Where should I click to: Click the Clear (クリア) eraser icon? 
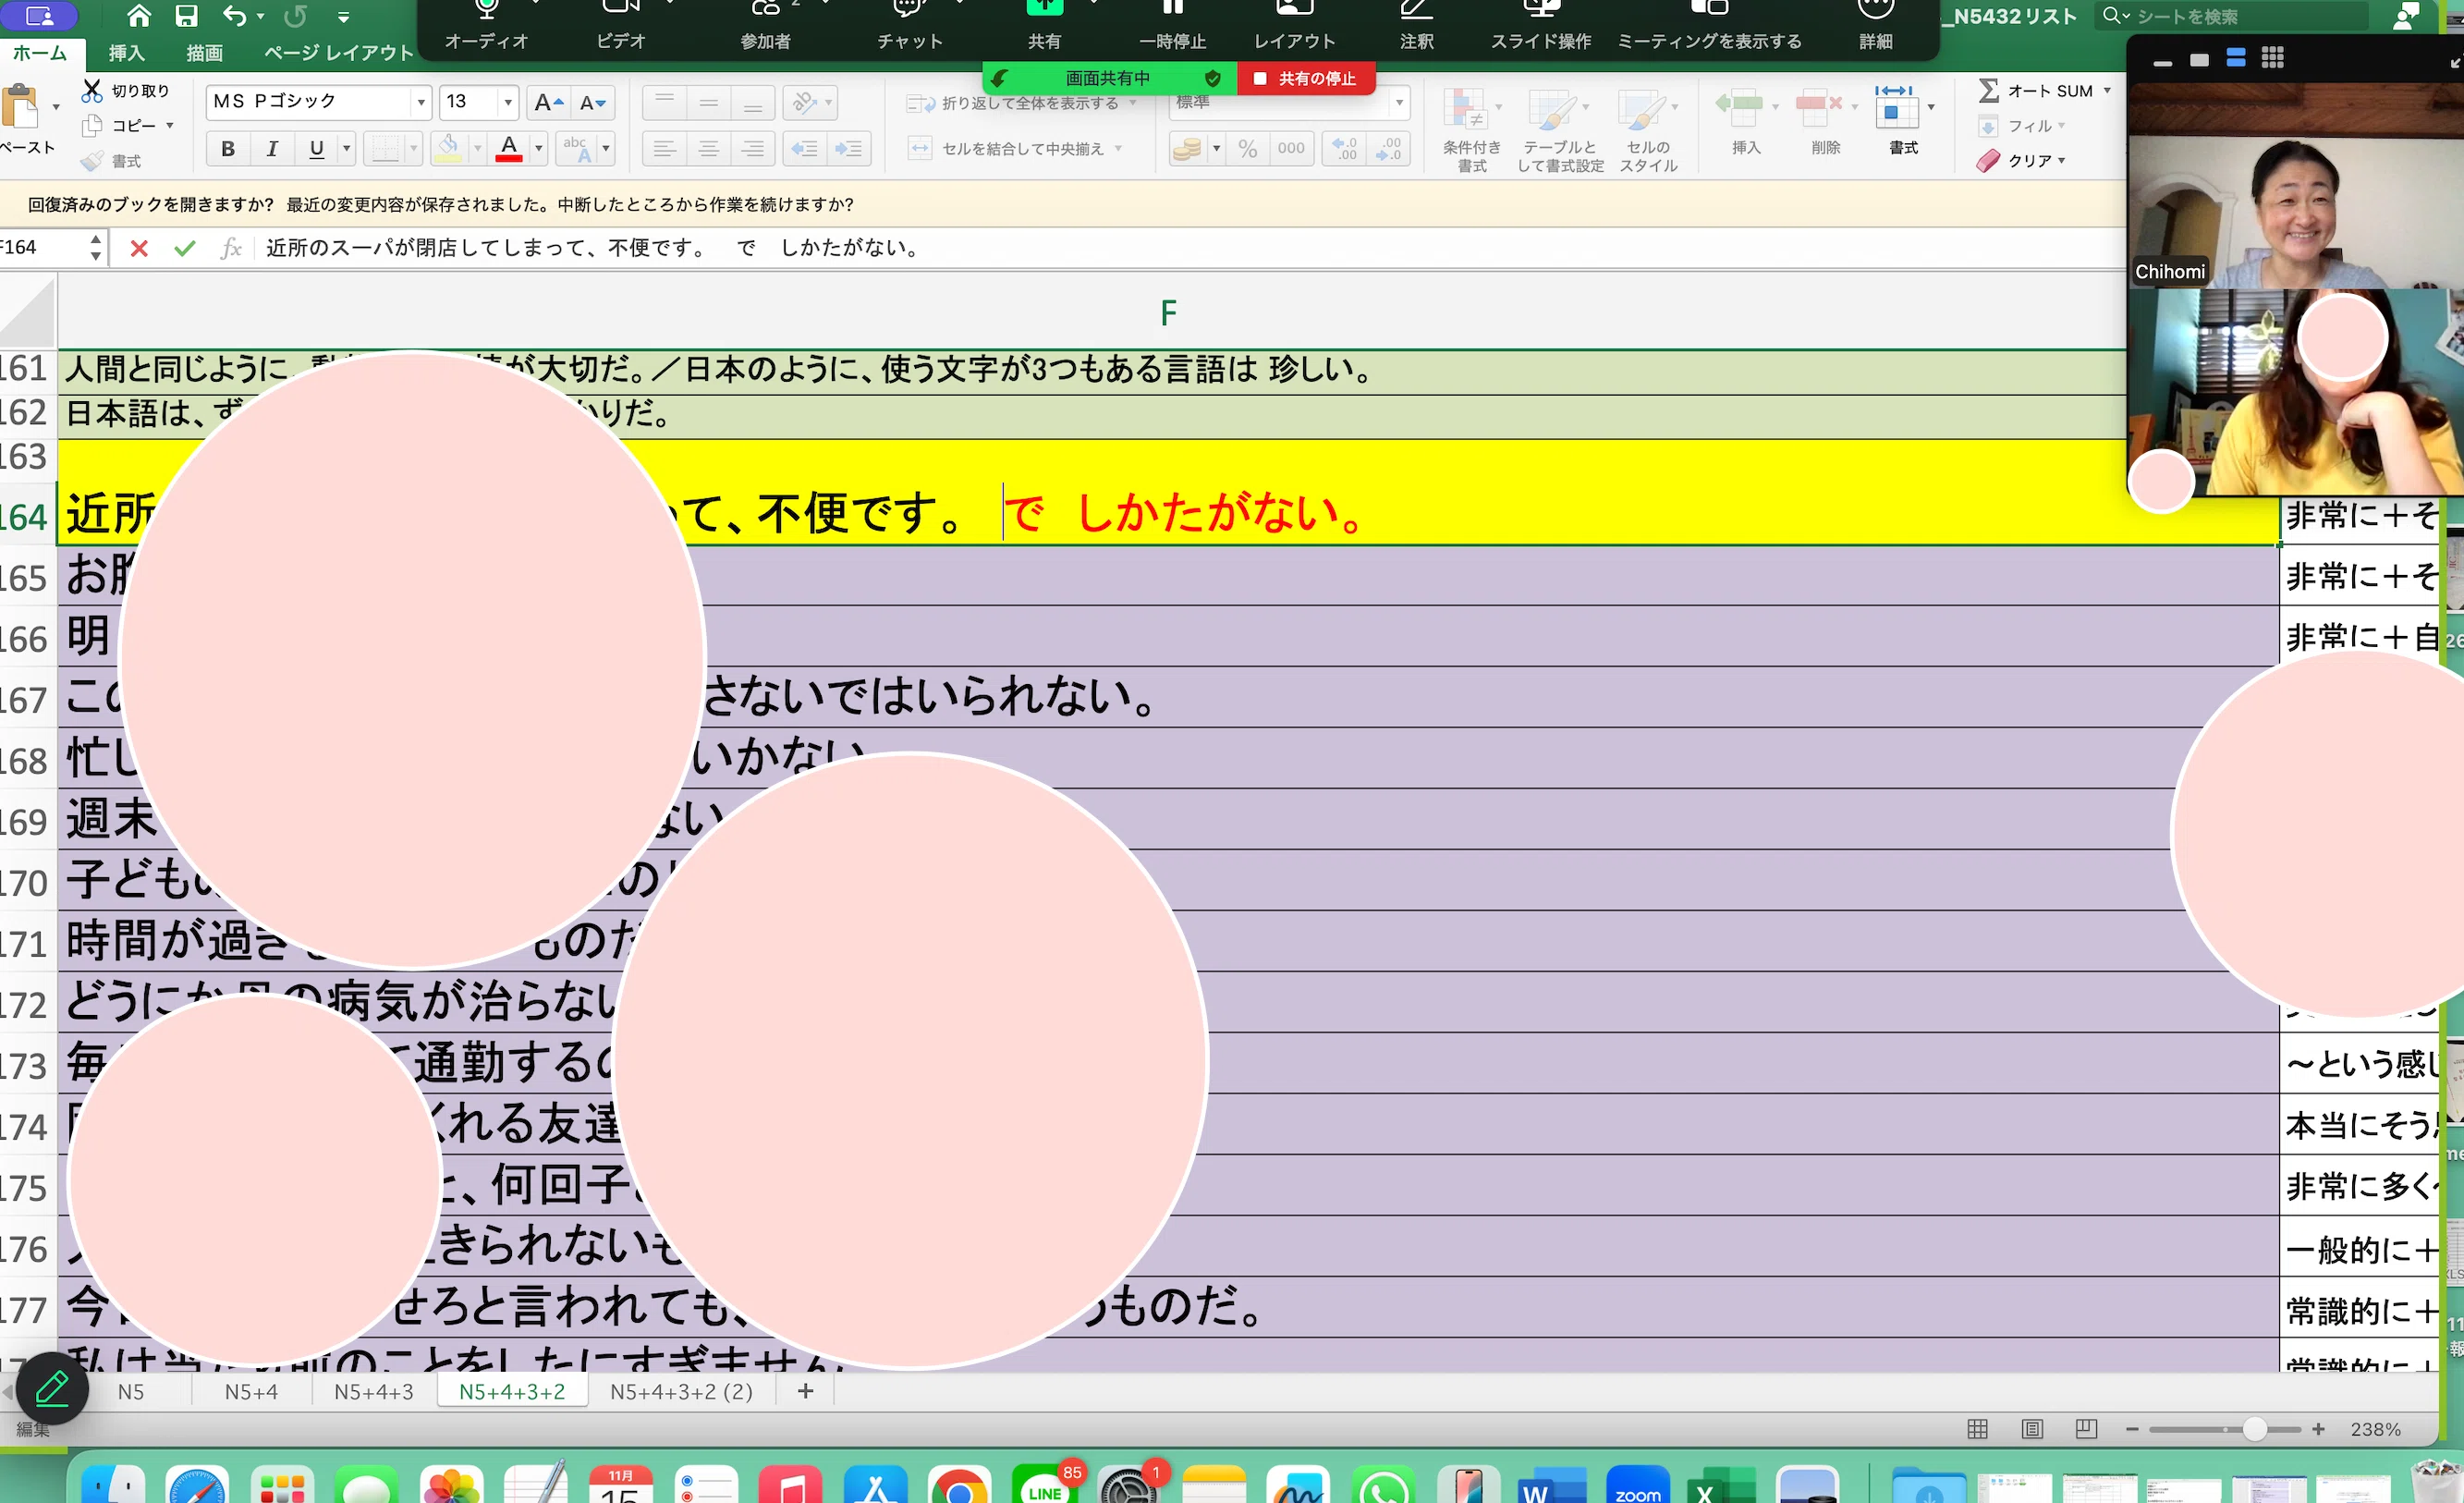[1988, 161]
